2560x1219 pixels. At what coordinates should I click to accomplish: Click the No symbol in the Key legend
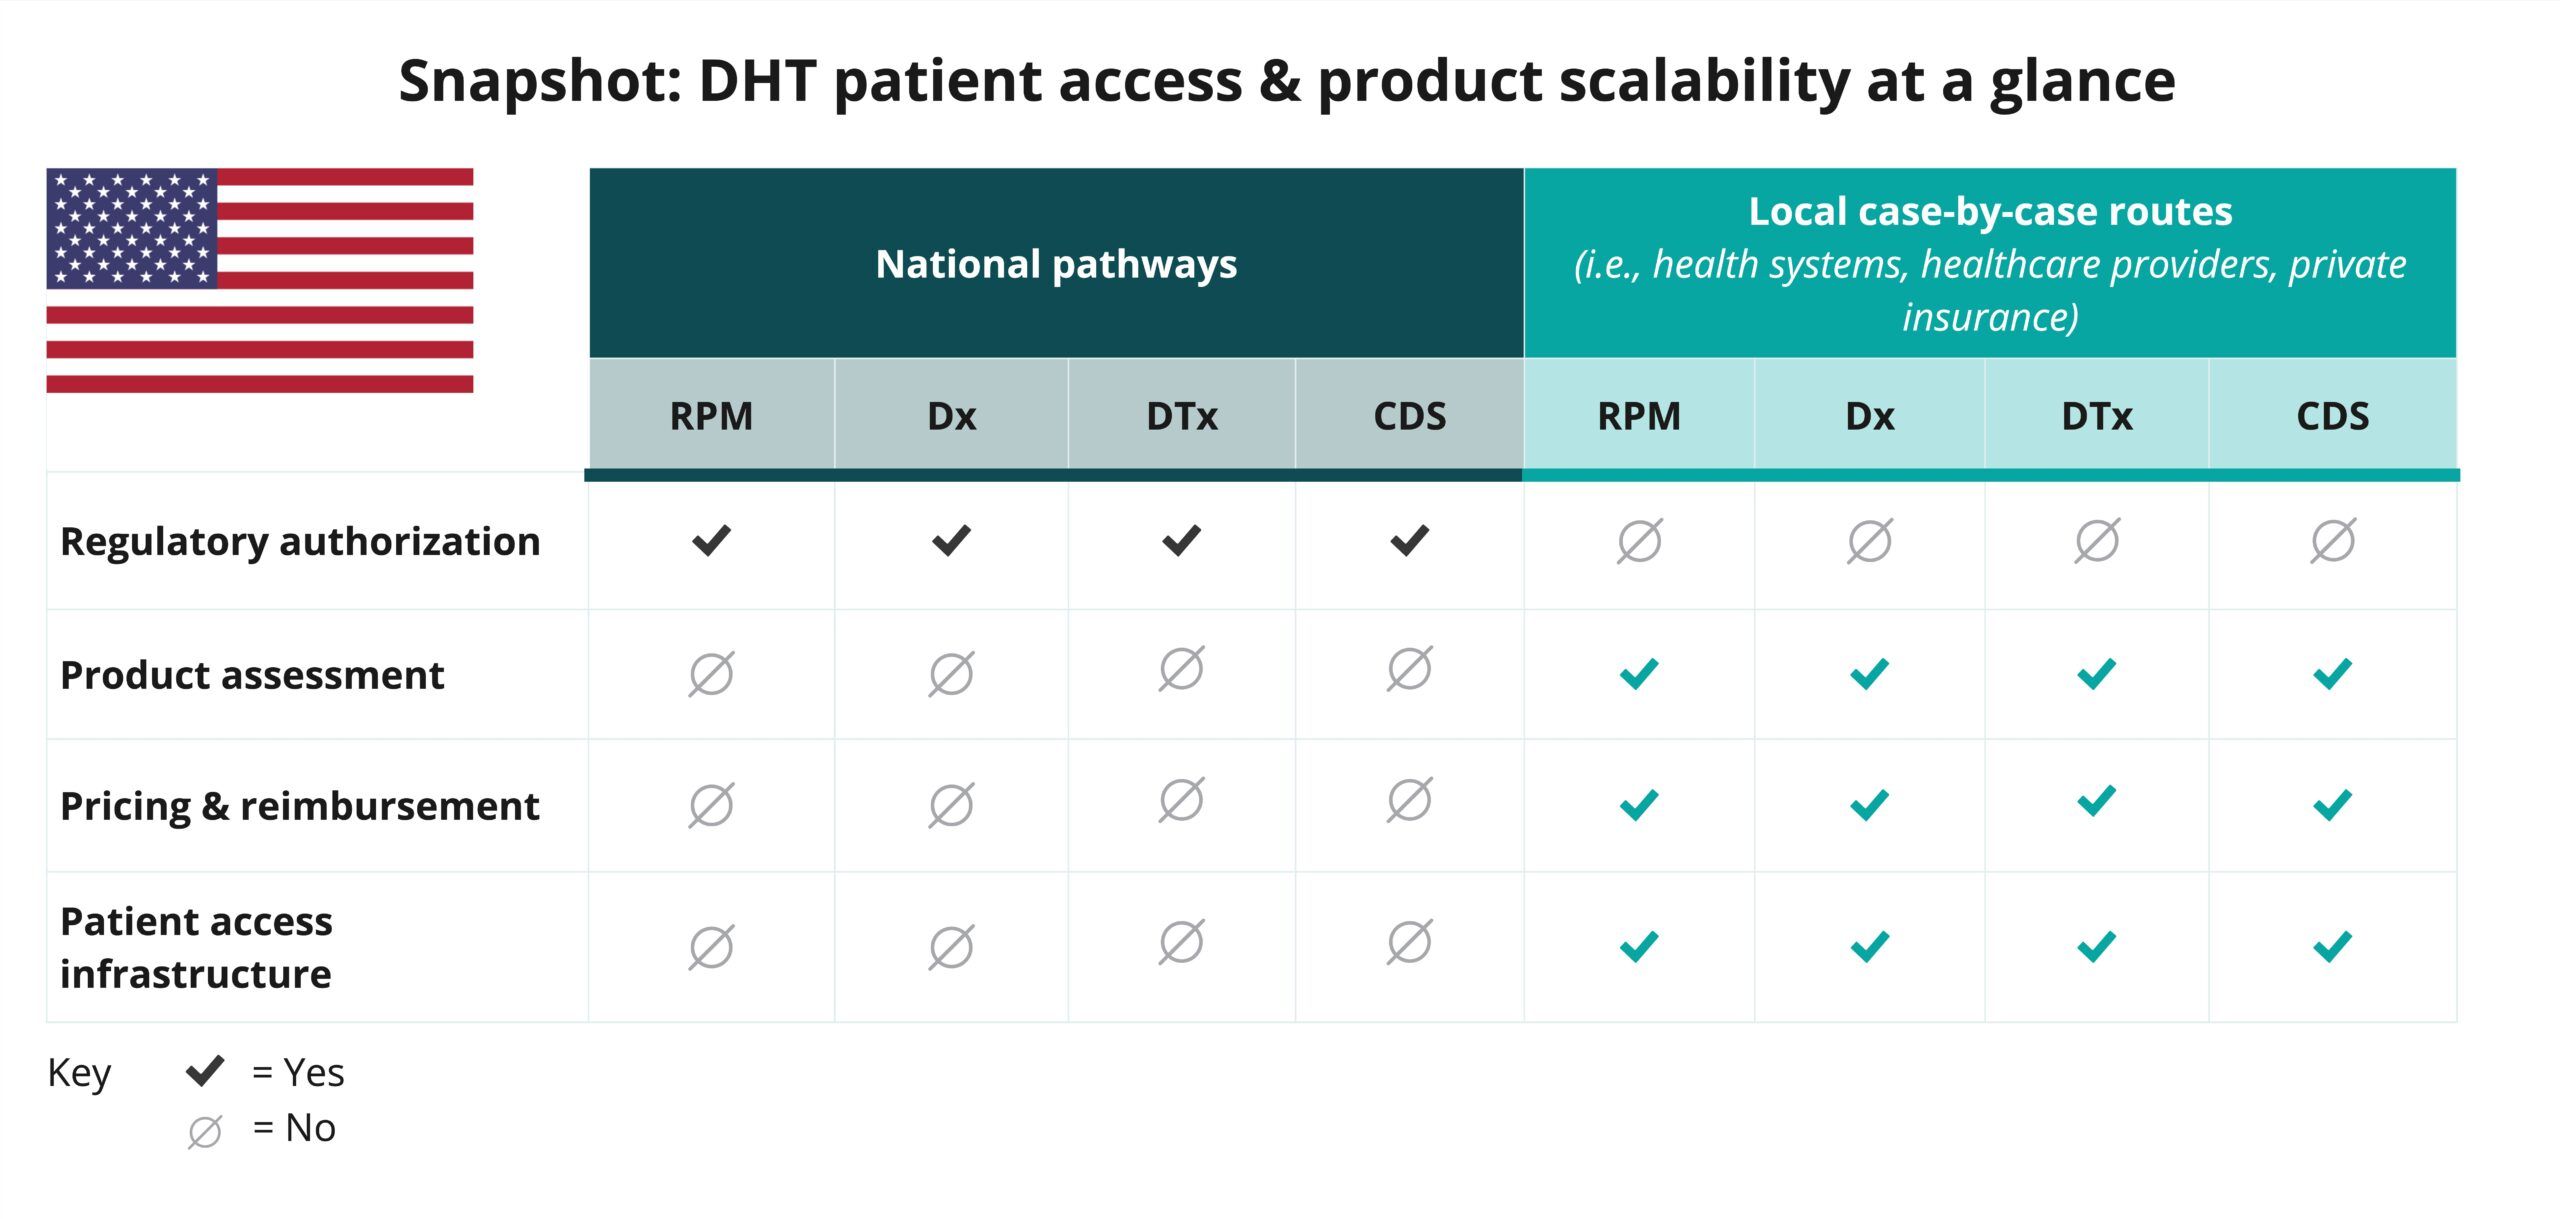204,1132
